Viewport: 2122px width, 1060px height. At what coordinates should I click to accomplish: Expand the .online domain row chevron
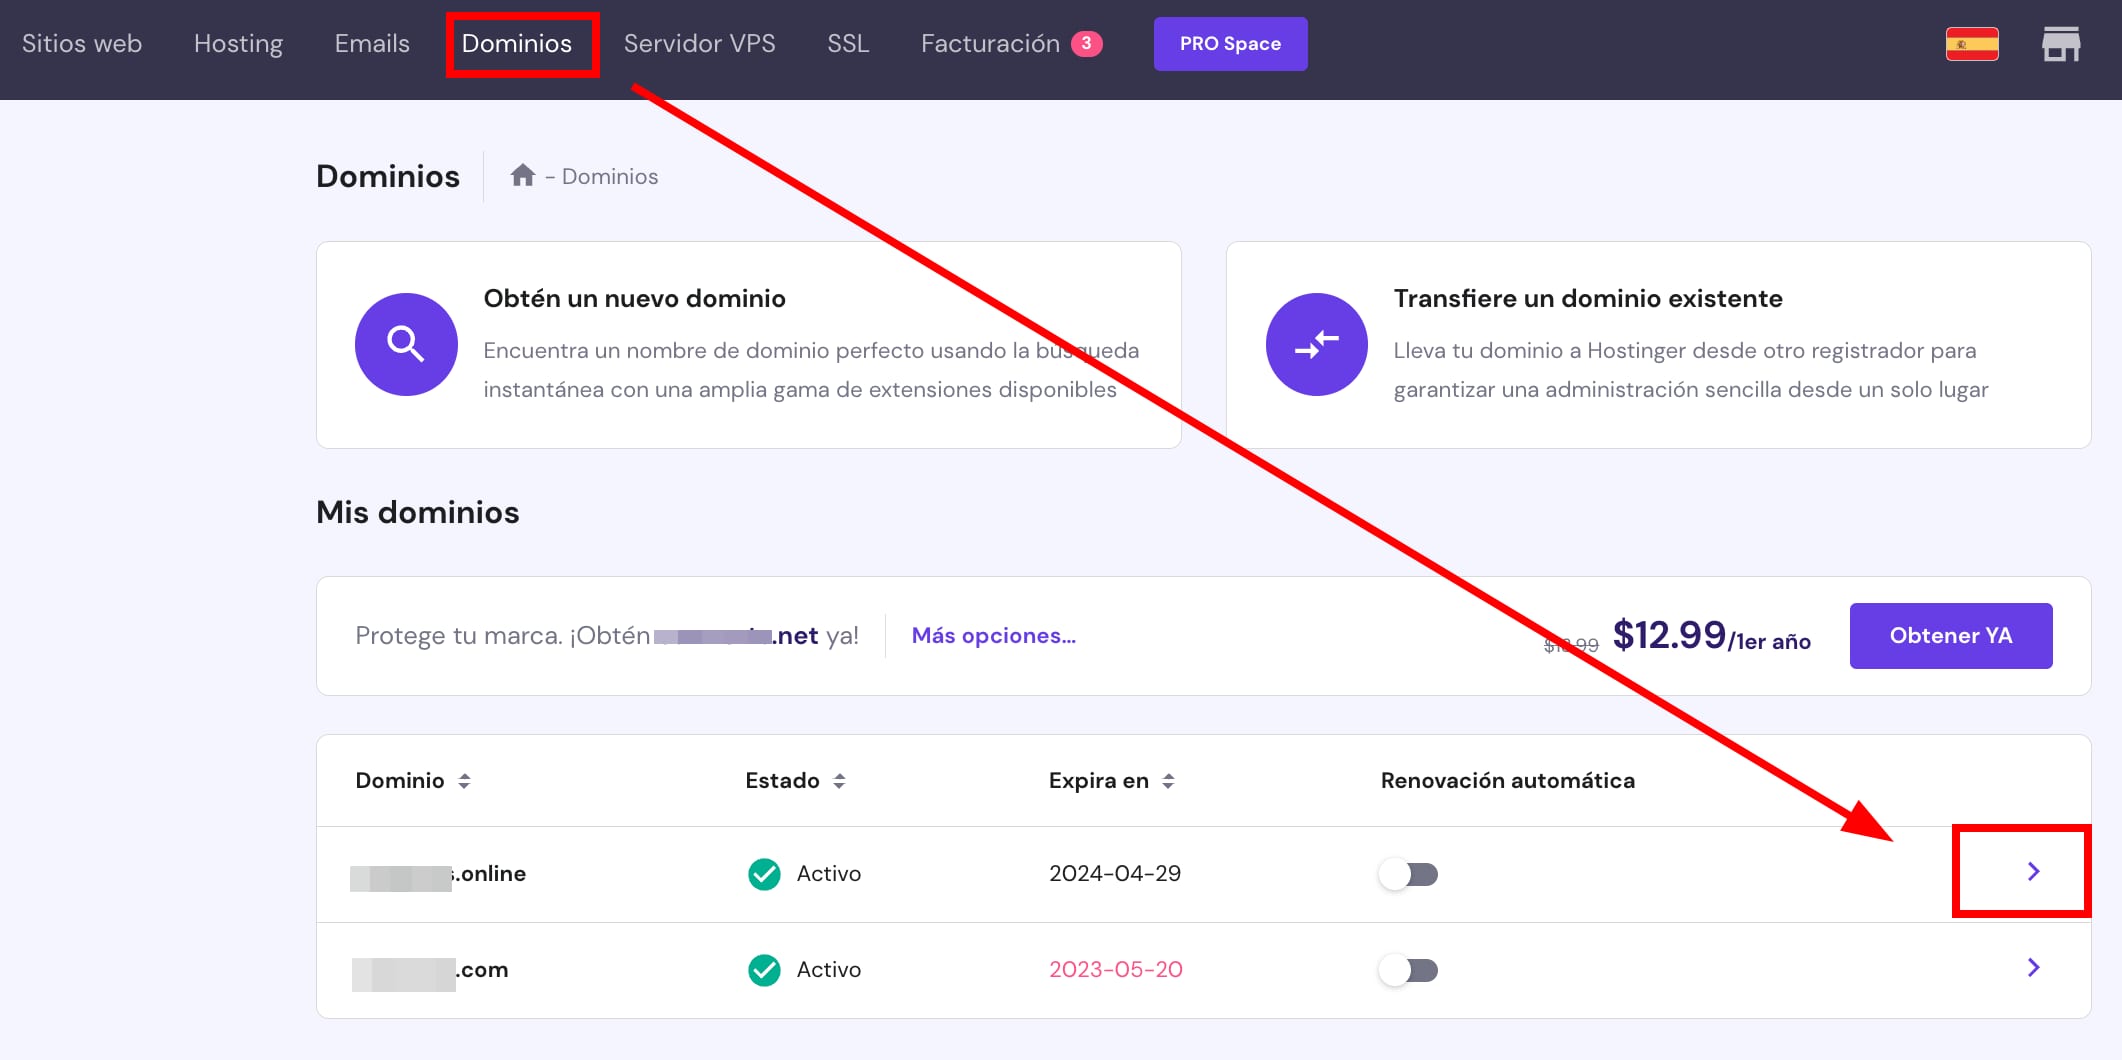[x=2033, y=872]
